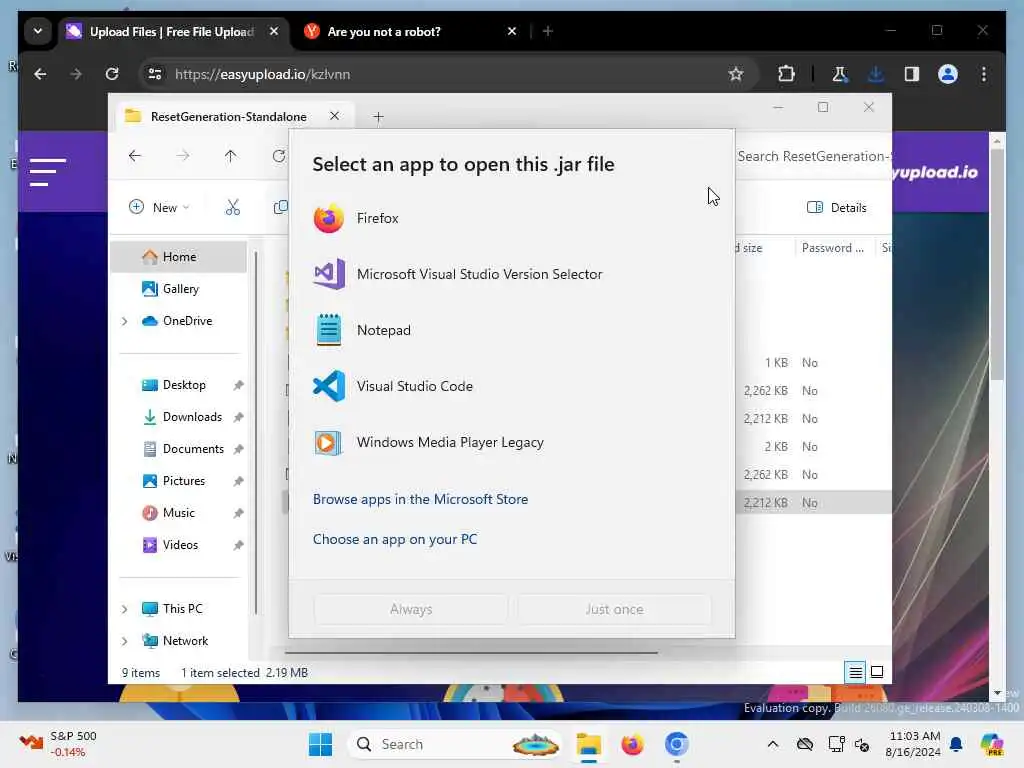Choose Firefox to open the .jar file

coord(511,218)
